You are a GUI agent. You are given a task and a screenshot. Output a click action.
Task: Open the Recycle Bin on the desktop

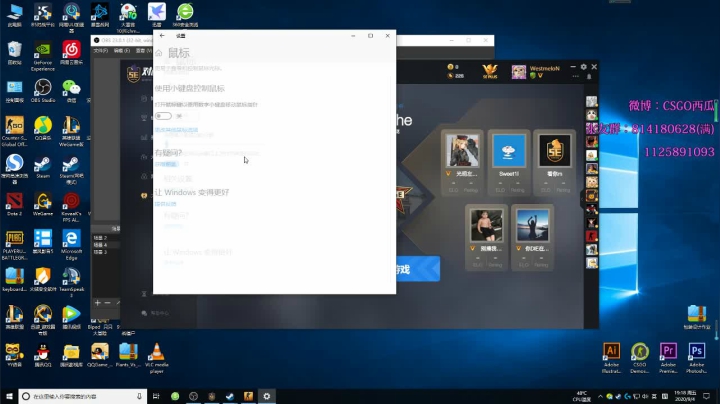[x=14, y=52]
